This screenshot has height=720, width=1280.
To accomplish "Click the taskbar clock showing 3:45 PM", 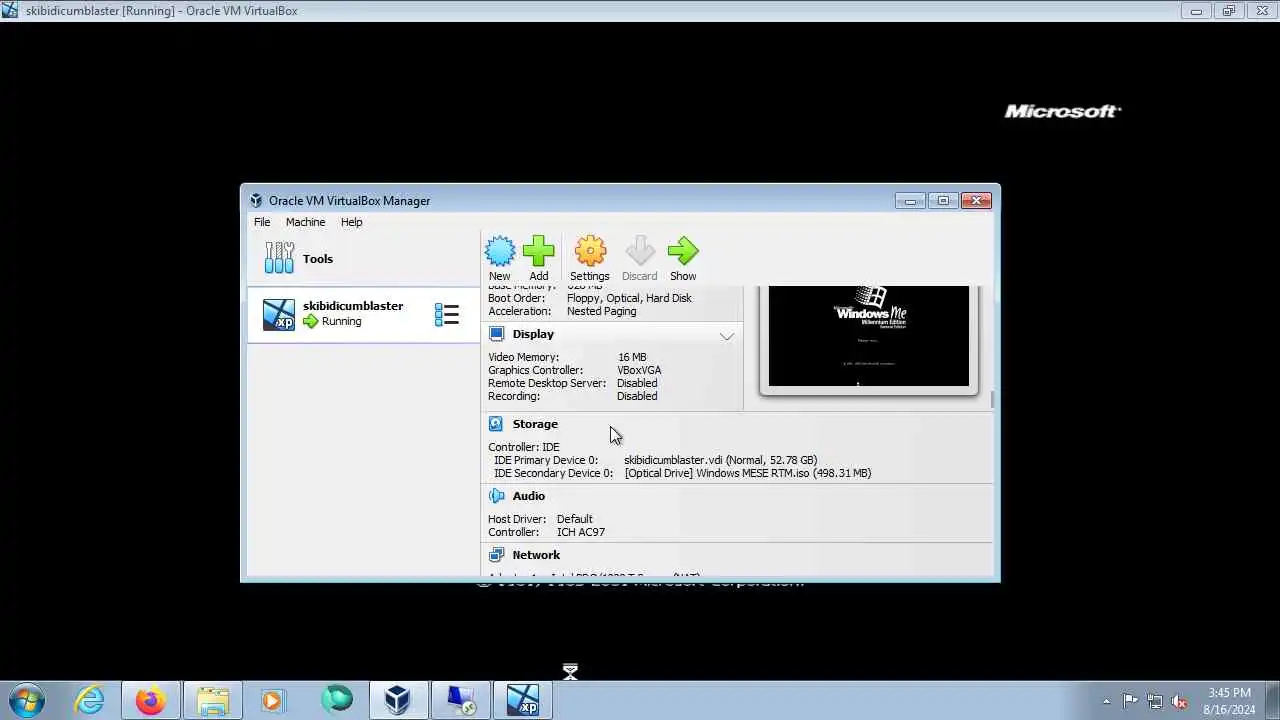I will click(1229, 700).
